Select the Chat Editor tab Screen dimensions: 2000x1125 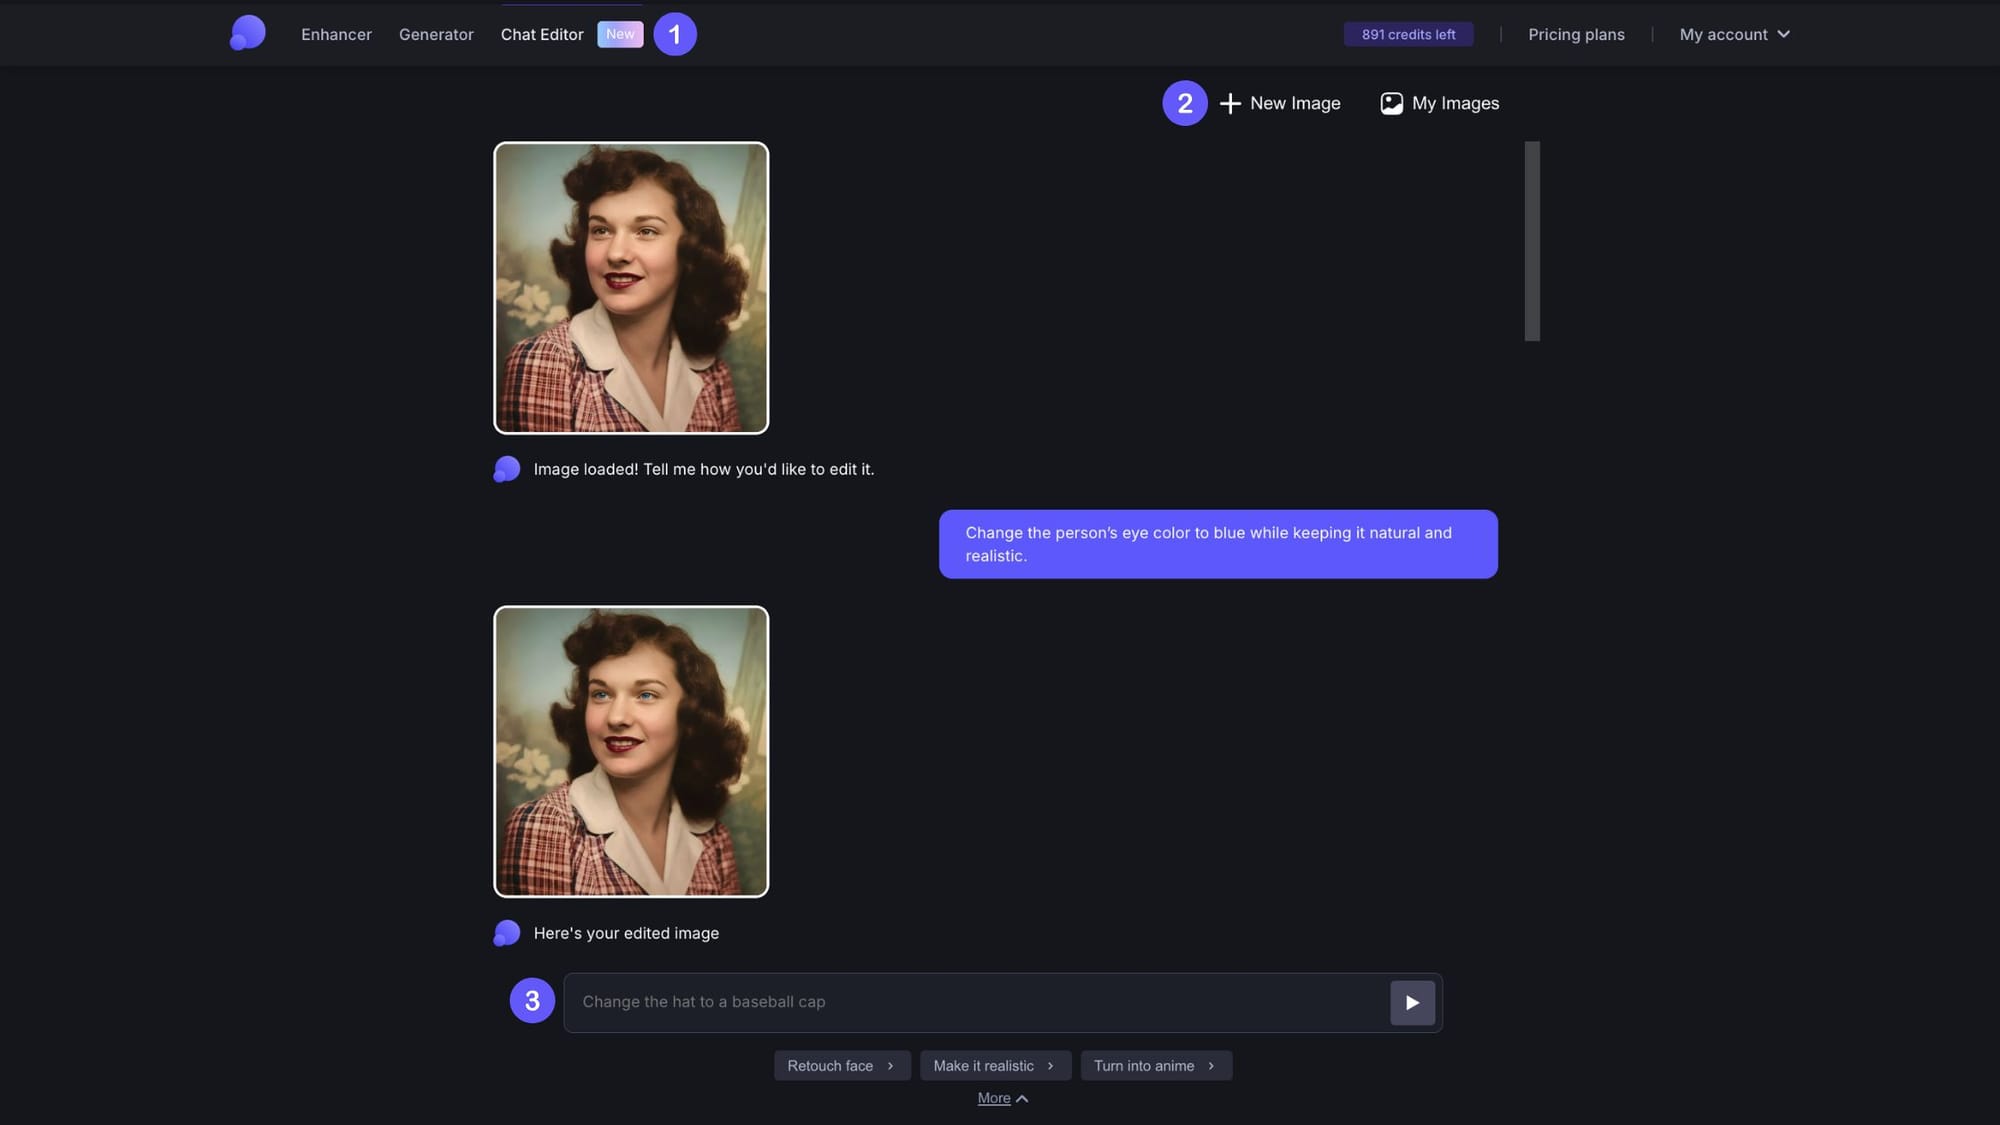pyautogui.click(x=542, y=34)
